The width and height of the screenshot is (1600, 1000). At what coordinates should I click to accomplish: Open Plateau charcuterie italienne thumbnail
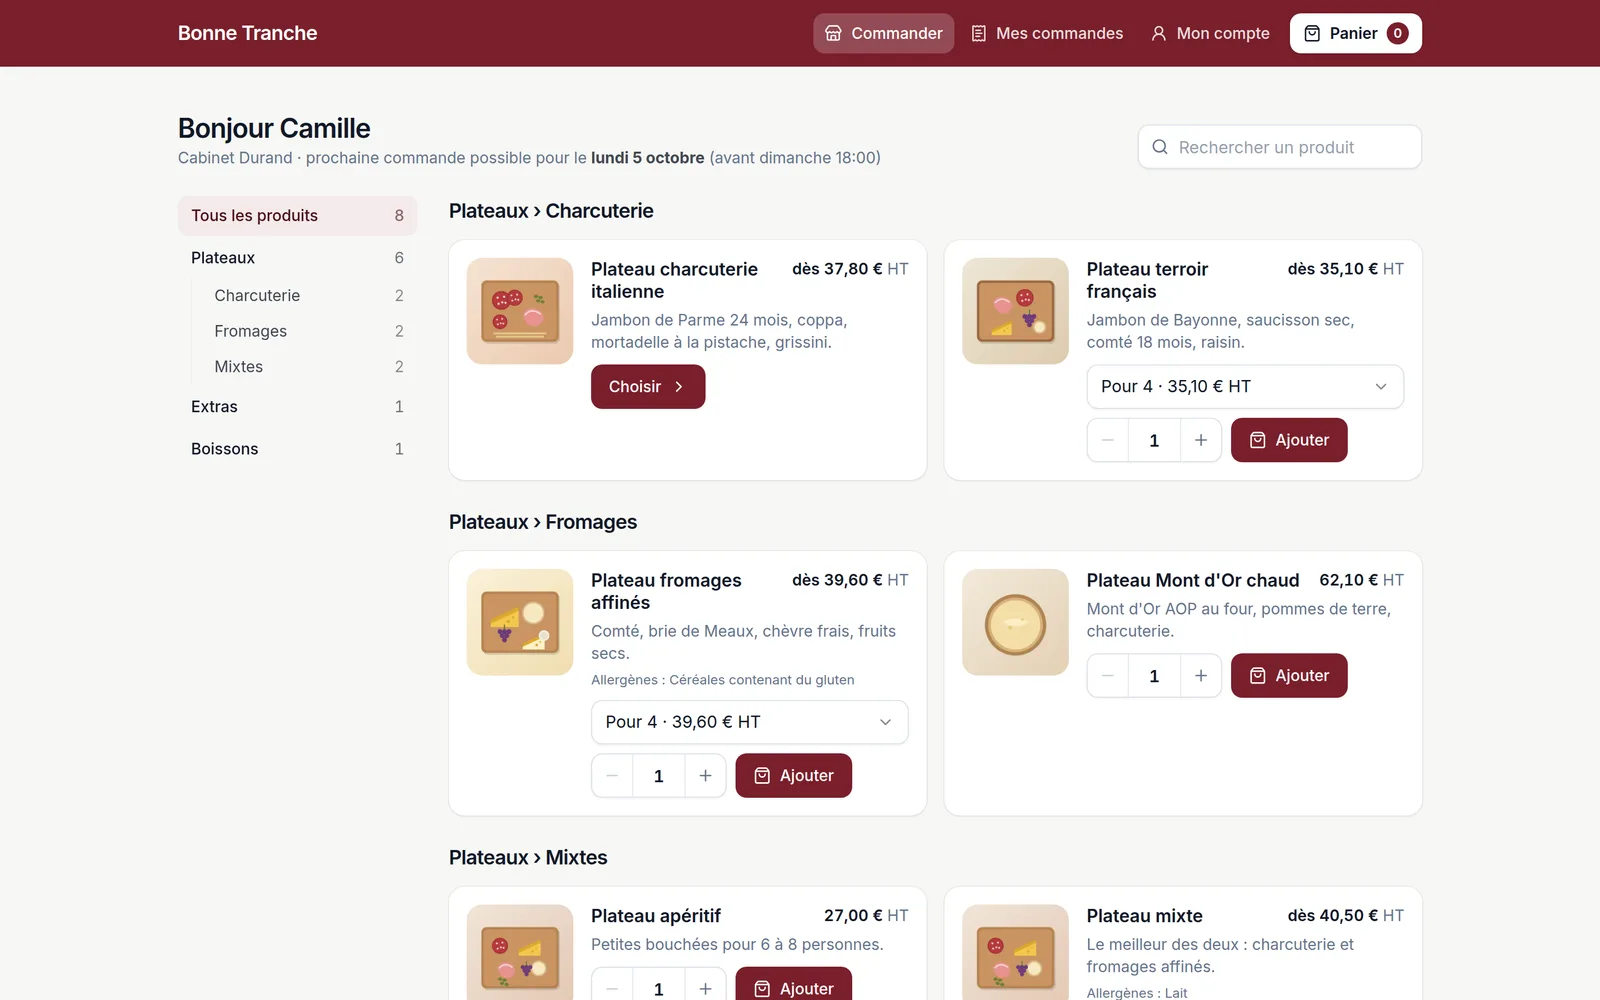(520, 311)
